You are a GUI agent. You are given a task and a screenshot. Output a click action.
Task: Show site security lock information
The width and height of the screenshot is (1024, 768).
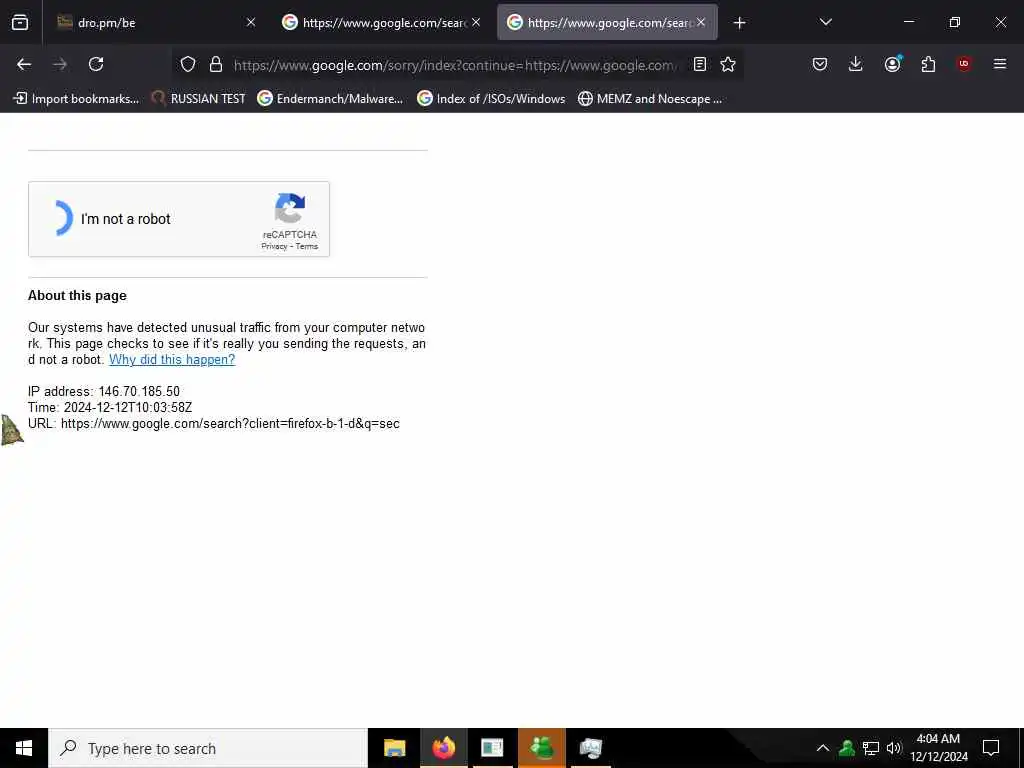coord(216,64)
